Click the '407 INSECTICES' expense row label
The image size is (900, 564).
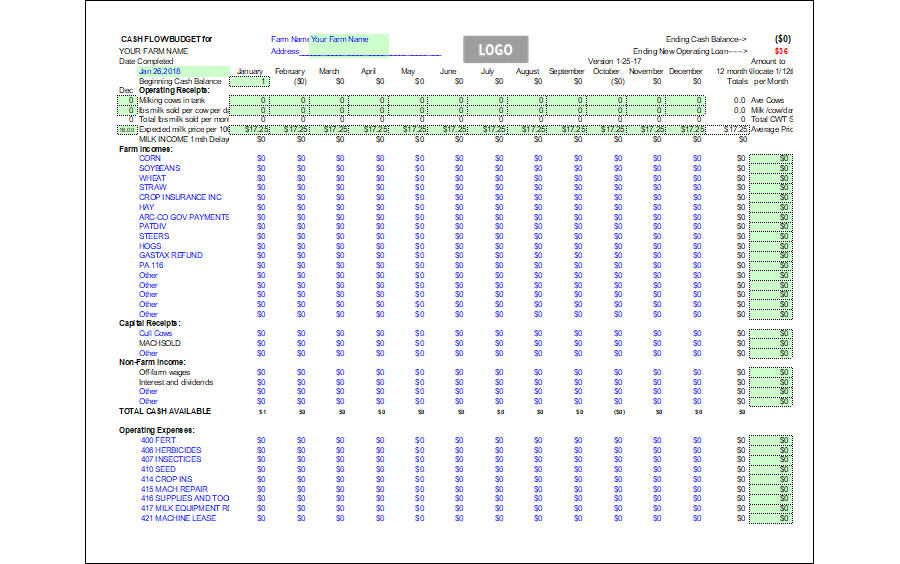click(171, 460)
